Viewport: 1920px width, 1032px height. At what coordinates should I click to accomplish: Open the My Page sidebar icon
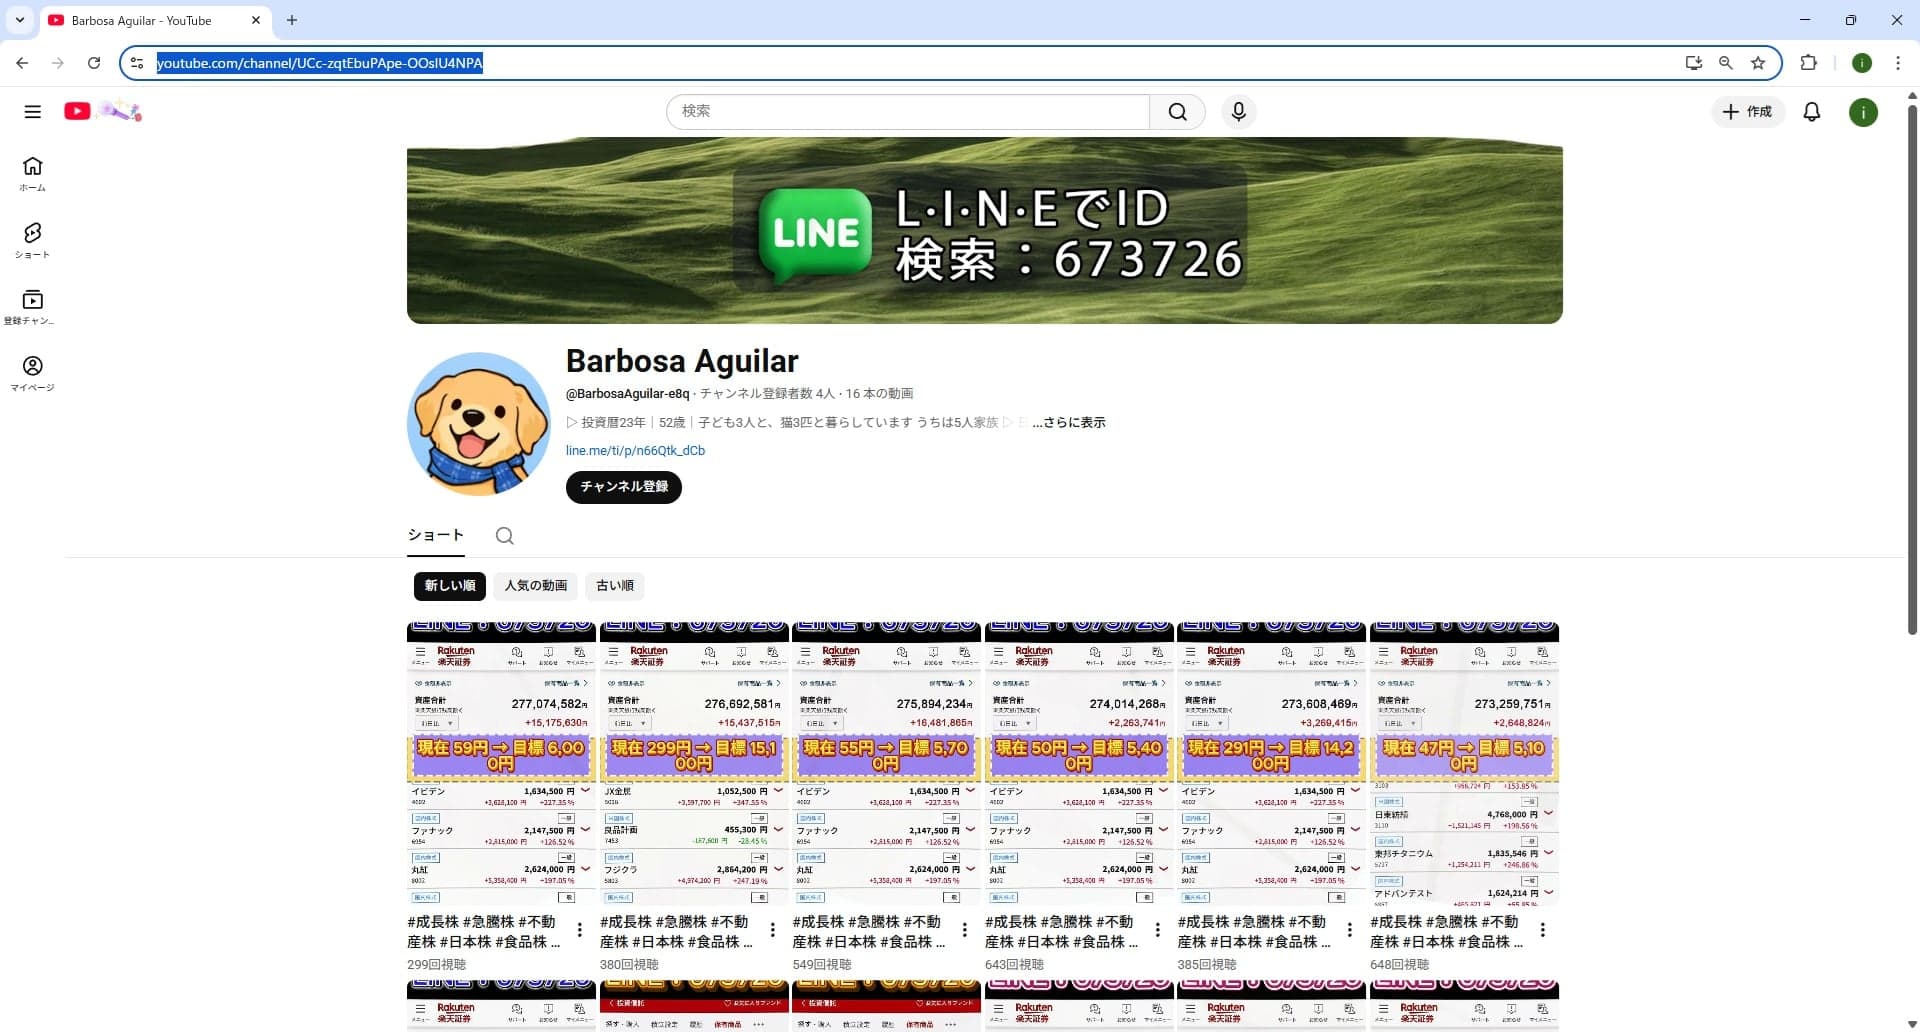click(33, 374)
